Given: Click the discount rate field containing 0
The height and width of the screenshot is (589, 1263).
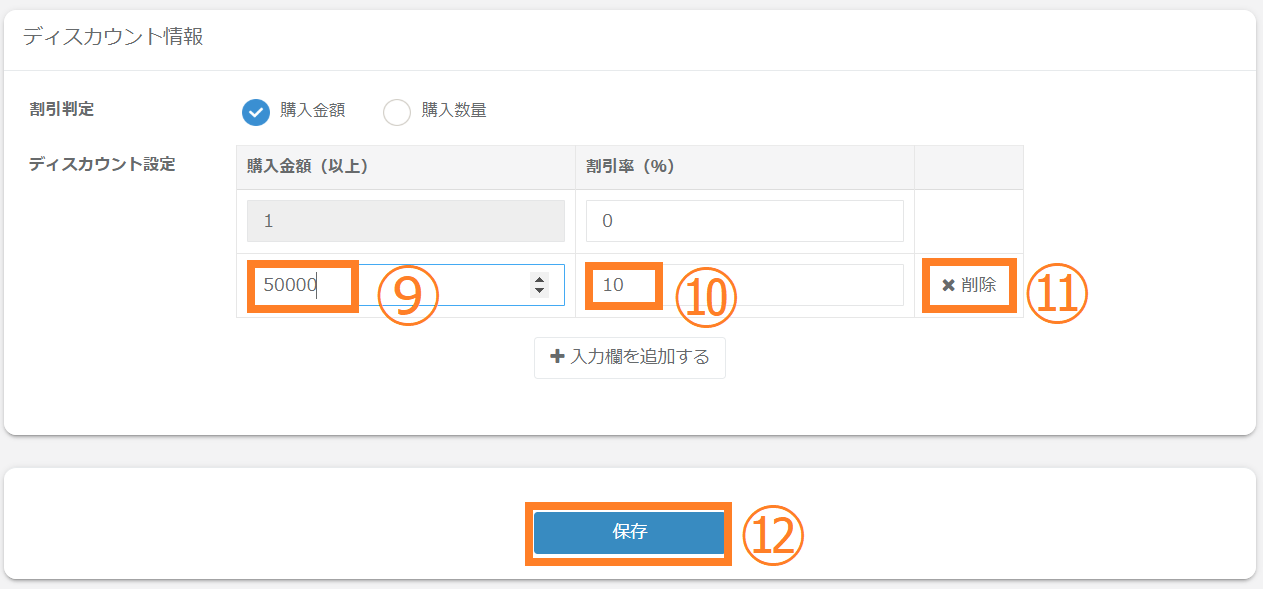Looking at the screenshot, I should click(x=744, y=221).
